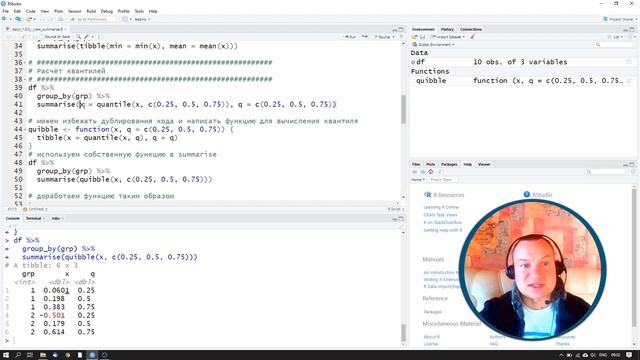This screenshot has height=360, width=640.
Task: Switch to the Jobs tab
Action: (x=56, y=218)
